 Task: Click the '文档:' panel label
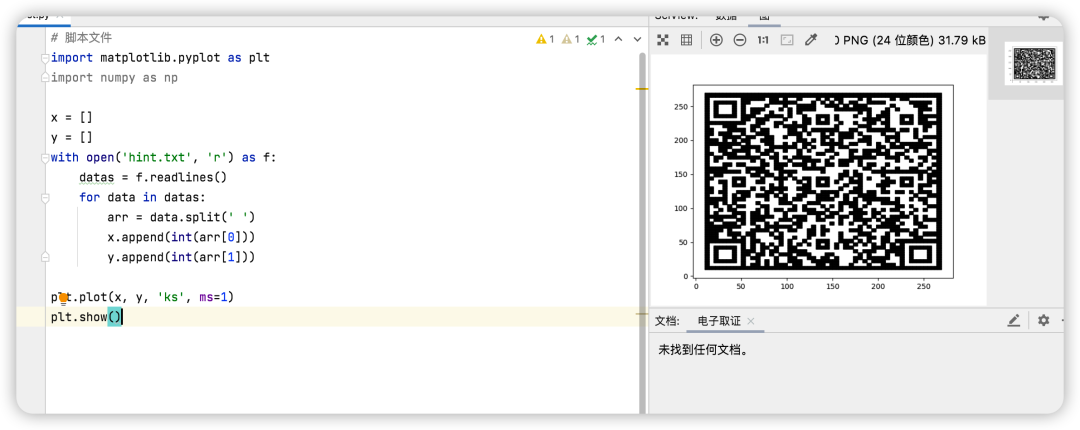pos(667,321)
